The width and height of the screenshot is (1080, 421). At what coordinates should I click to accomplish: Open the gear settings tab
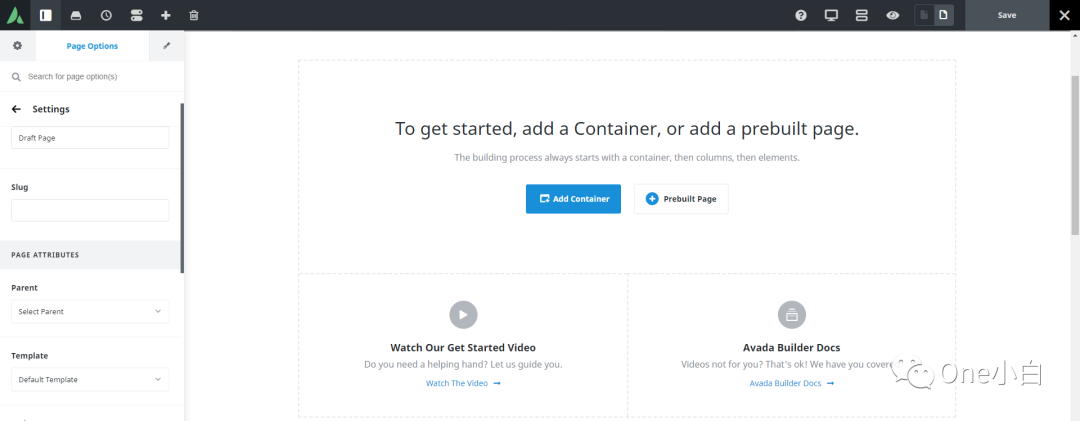coord(17,46)
